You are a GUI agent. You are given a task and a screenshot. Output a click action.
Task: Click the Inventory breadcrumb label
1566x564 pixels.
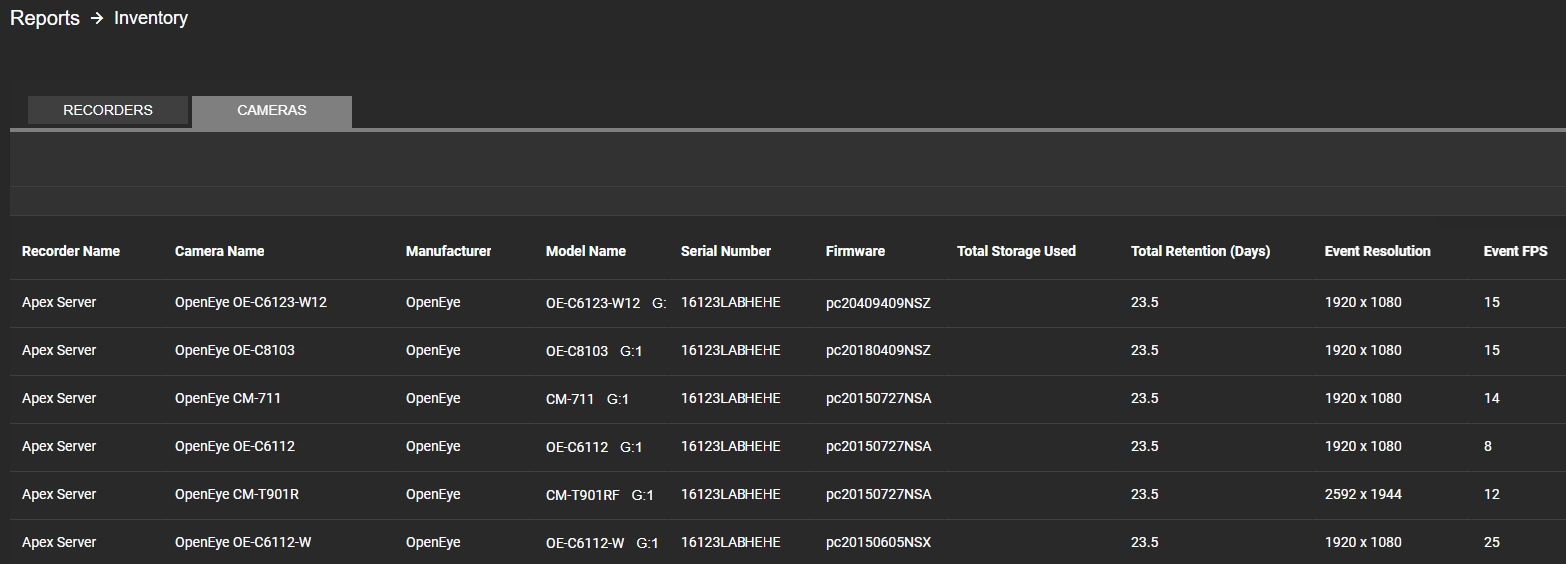[151, 18]
